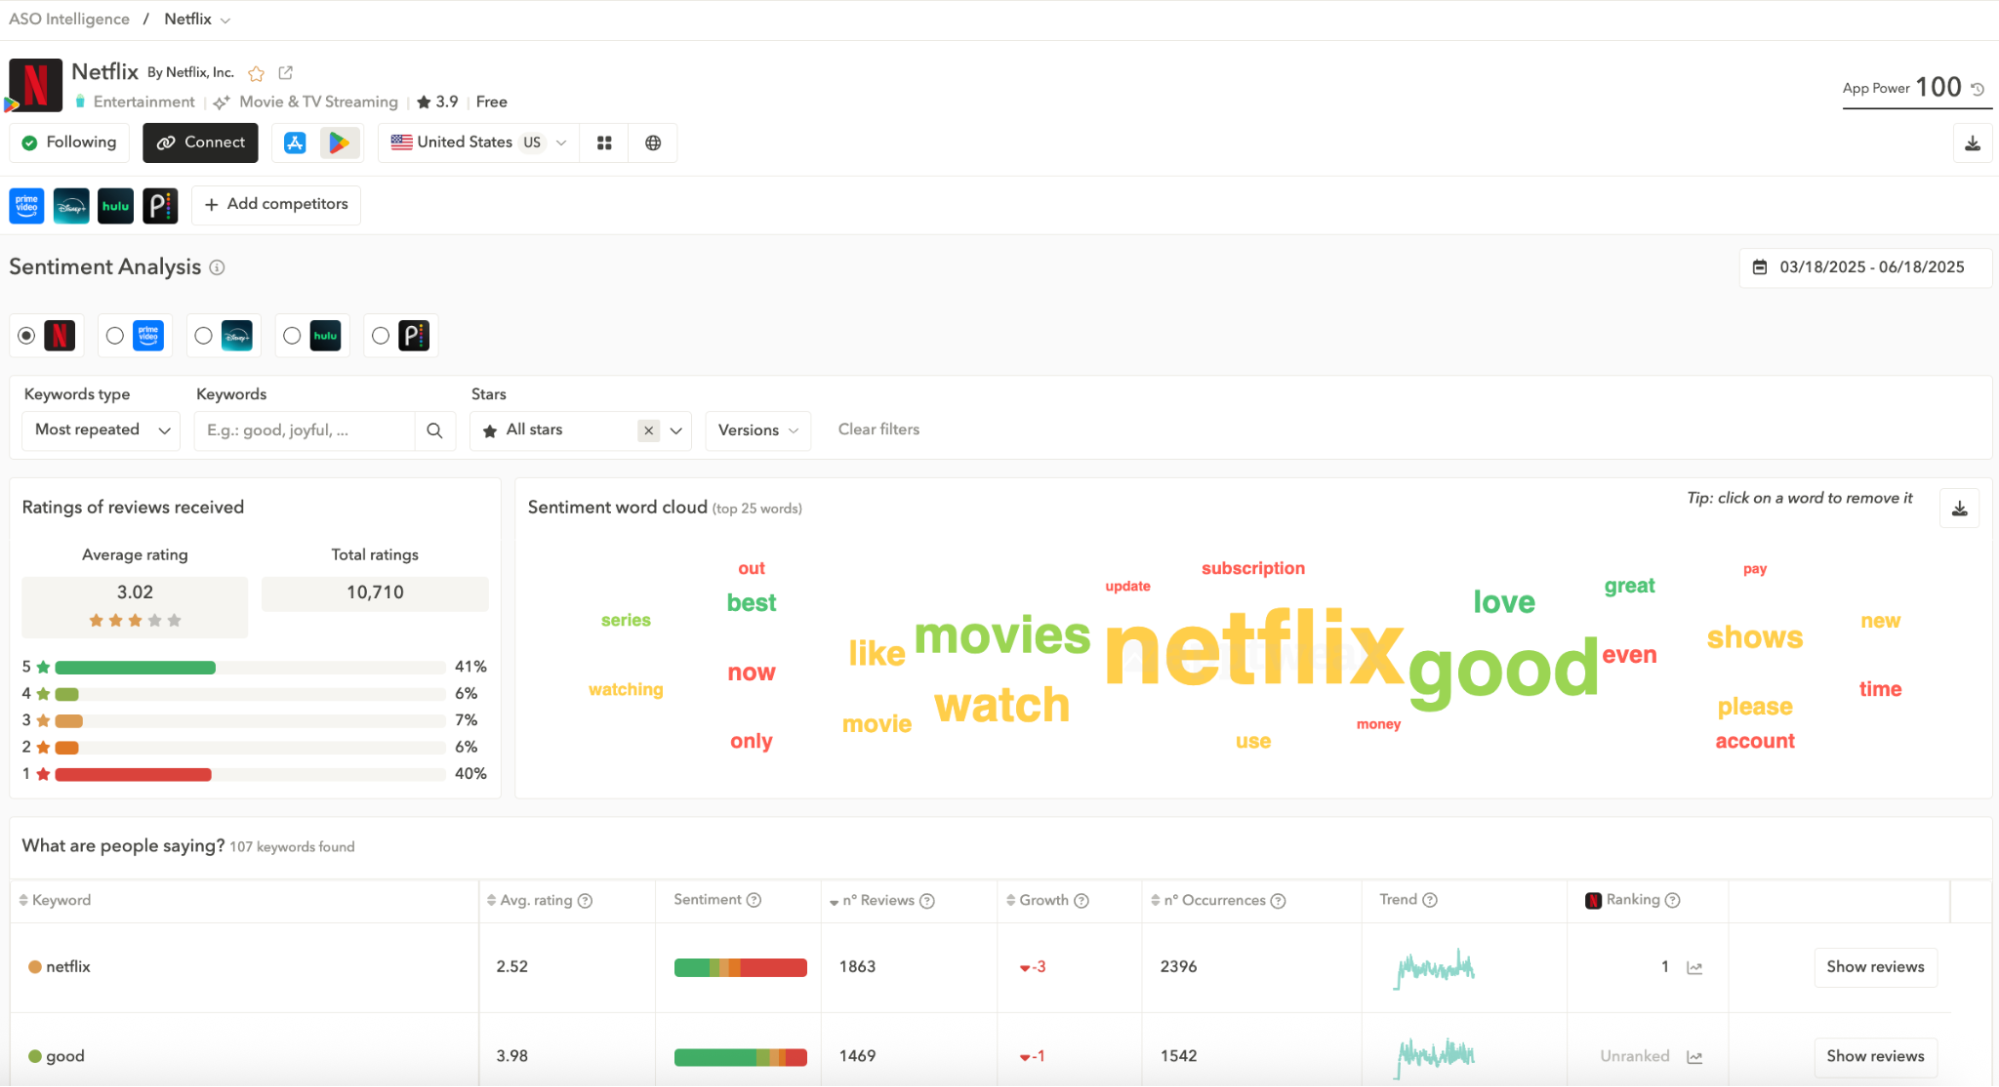Select the Disney+ radio button
The height and width of the screenshot is (1087, 1999).
click(203, 336)
